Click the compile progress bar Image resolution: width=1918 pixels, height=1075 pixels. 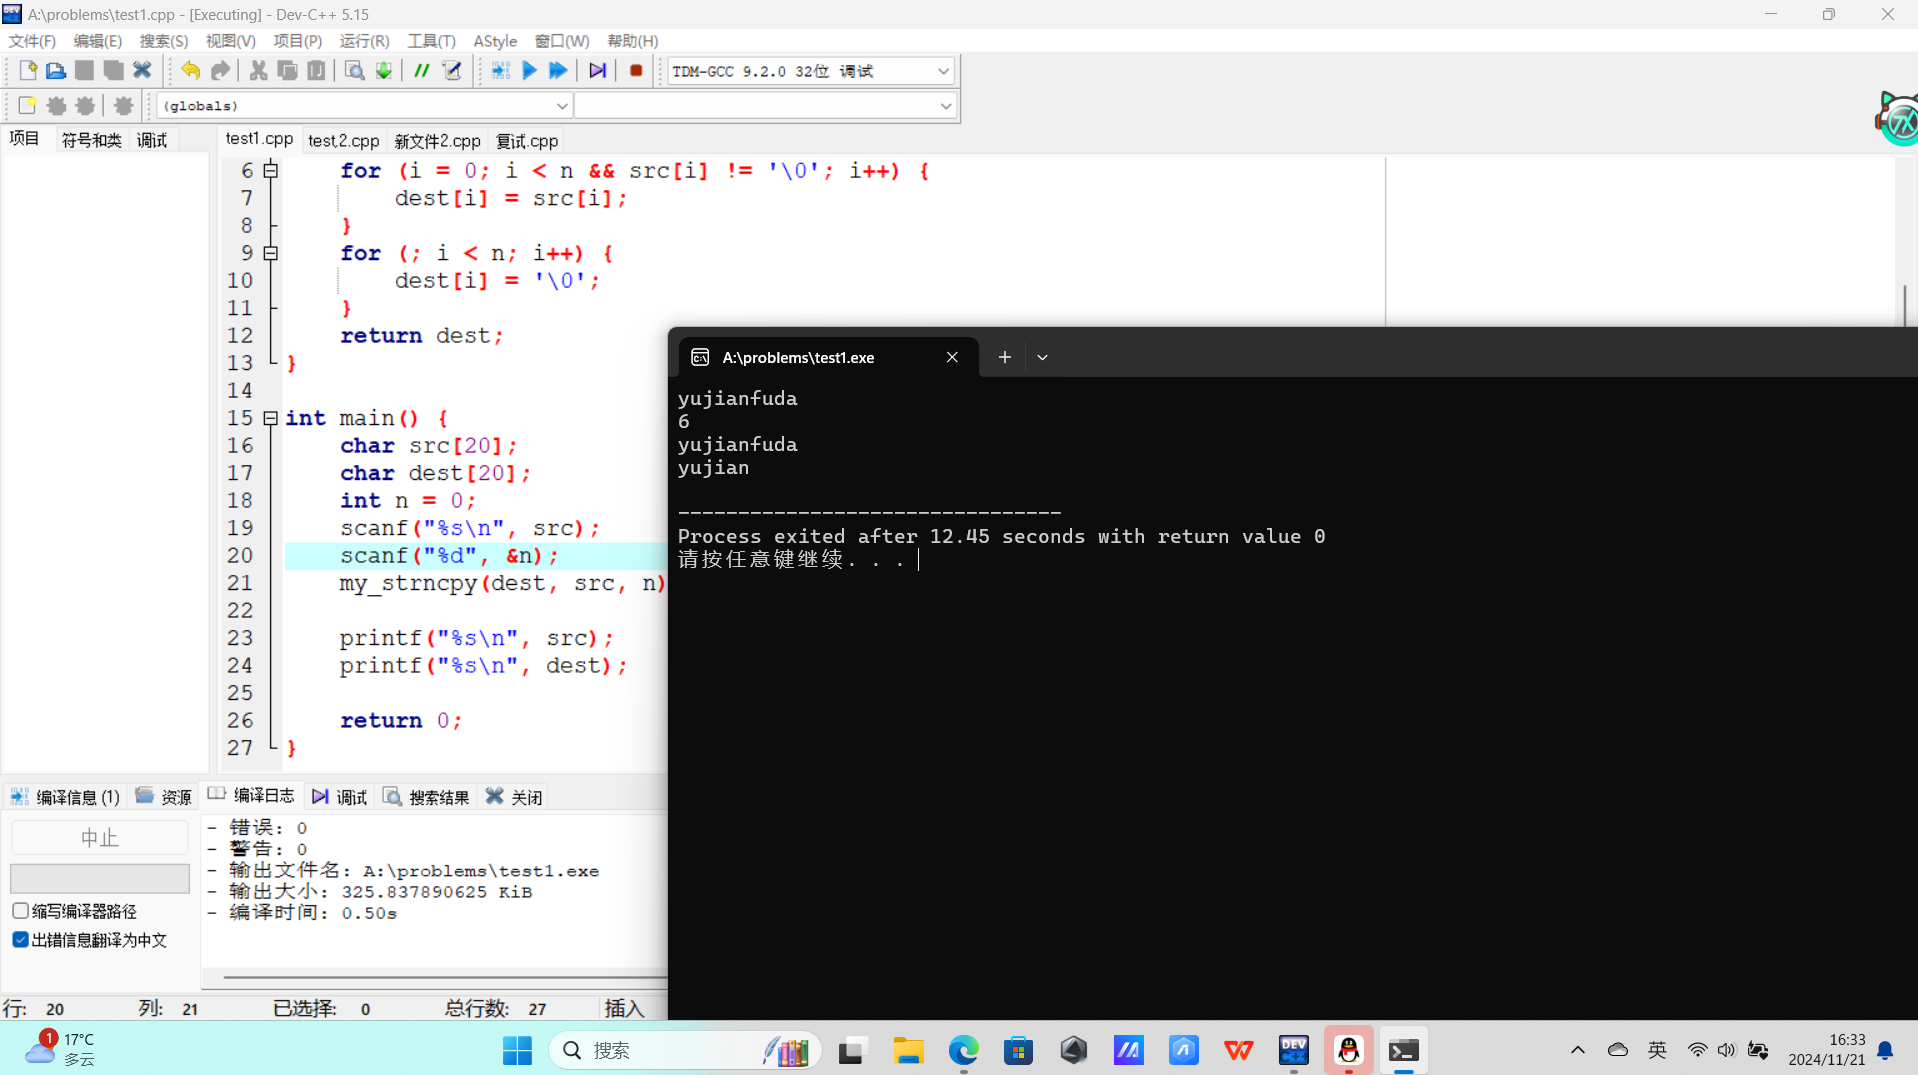click(99, 878)
